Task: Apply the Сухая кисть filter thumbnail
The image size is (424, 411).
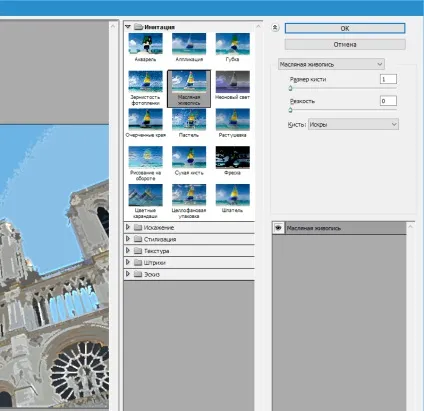Action: click(x=189, y=157)
